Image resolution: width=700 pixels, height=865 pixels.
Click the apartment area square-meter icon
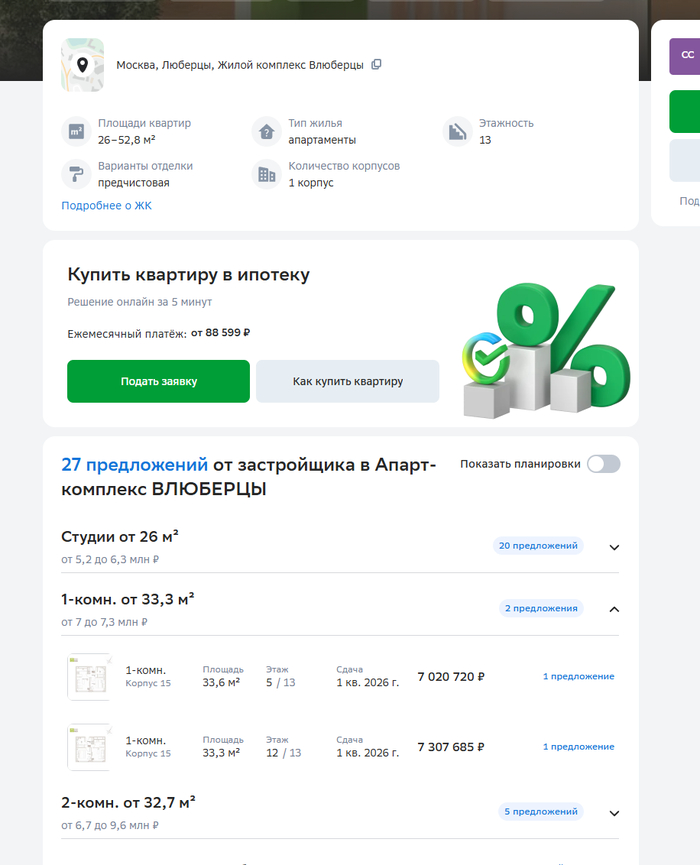click(x=76, y=131)
